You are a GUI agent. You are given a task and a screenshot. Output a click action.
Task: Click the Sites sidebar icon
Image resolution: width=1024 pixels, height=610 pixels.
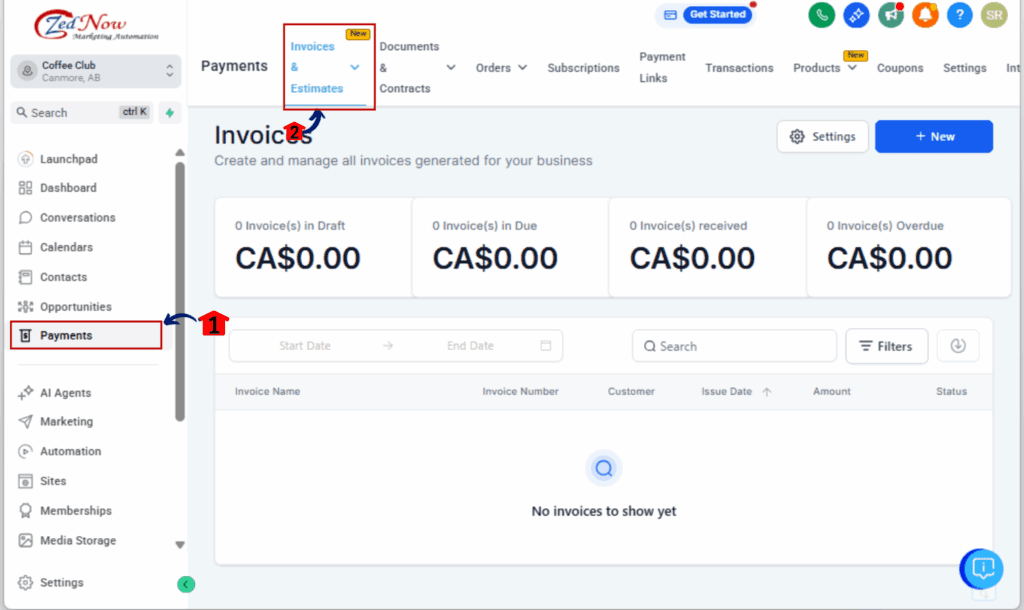pos(25,481)
